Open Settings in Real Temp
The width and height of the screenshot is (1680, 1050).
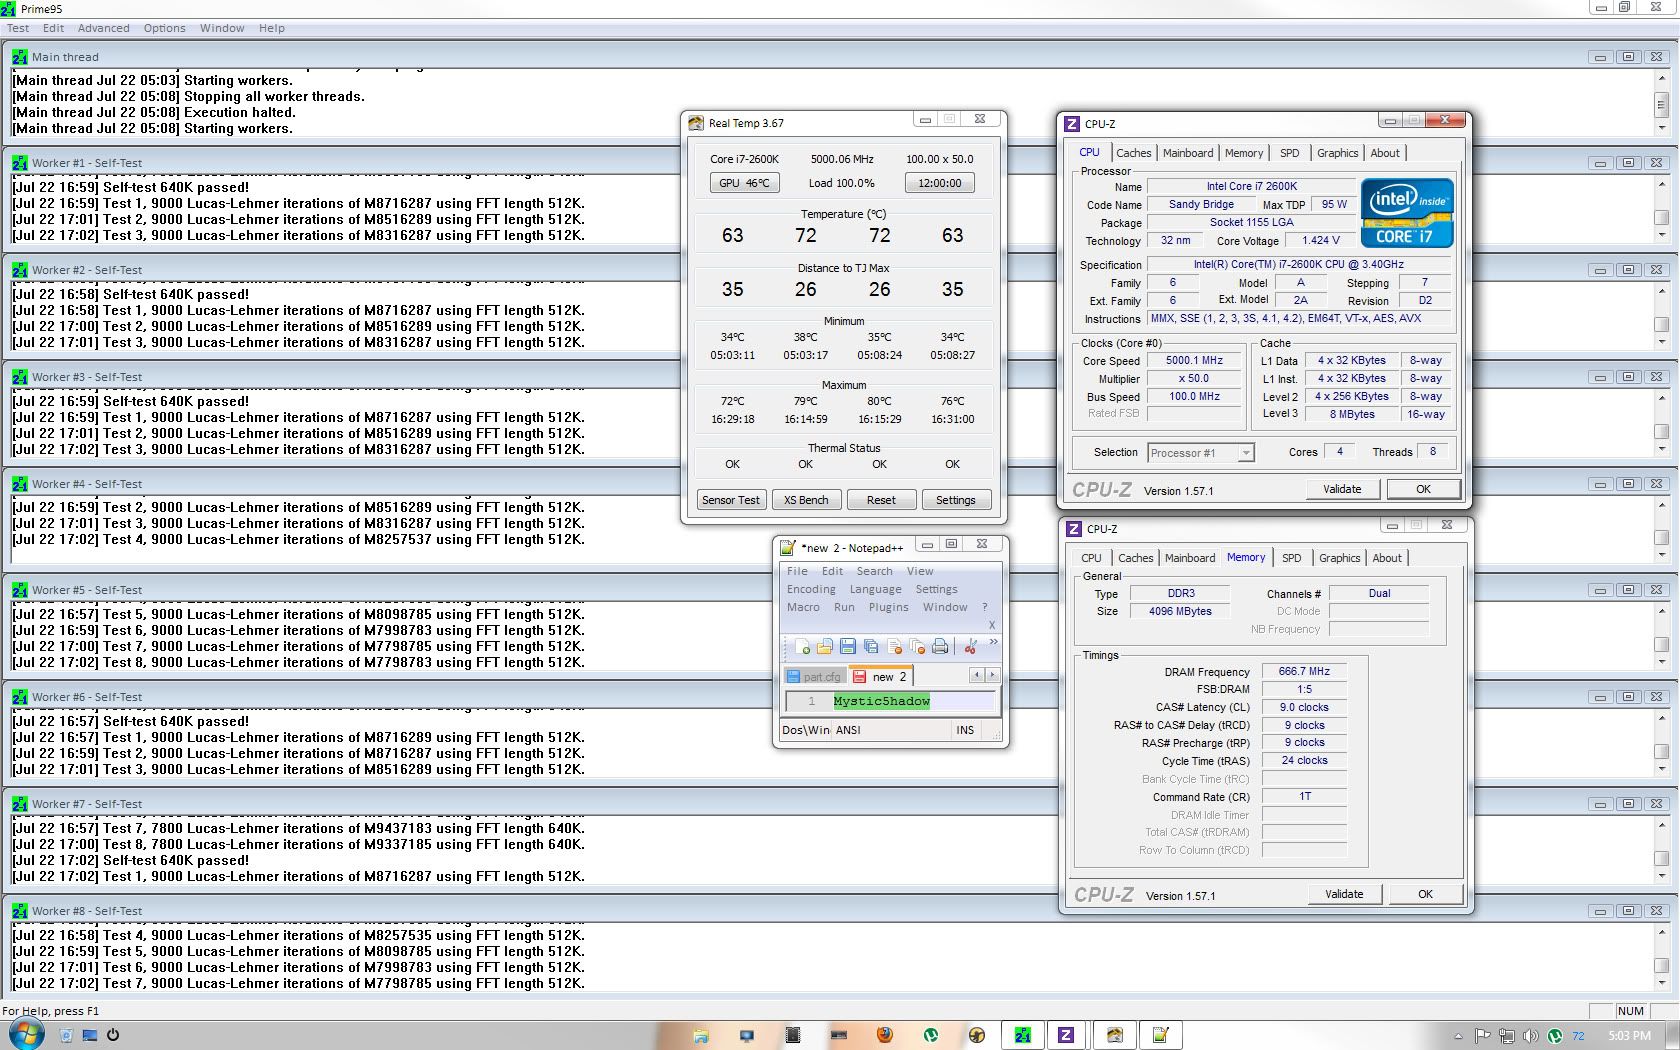click(956, 500)
